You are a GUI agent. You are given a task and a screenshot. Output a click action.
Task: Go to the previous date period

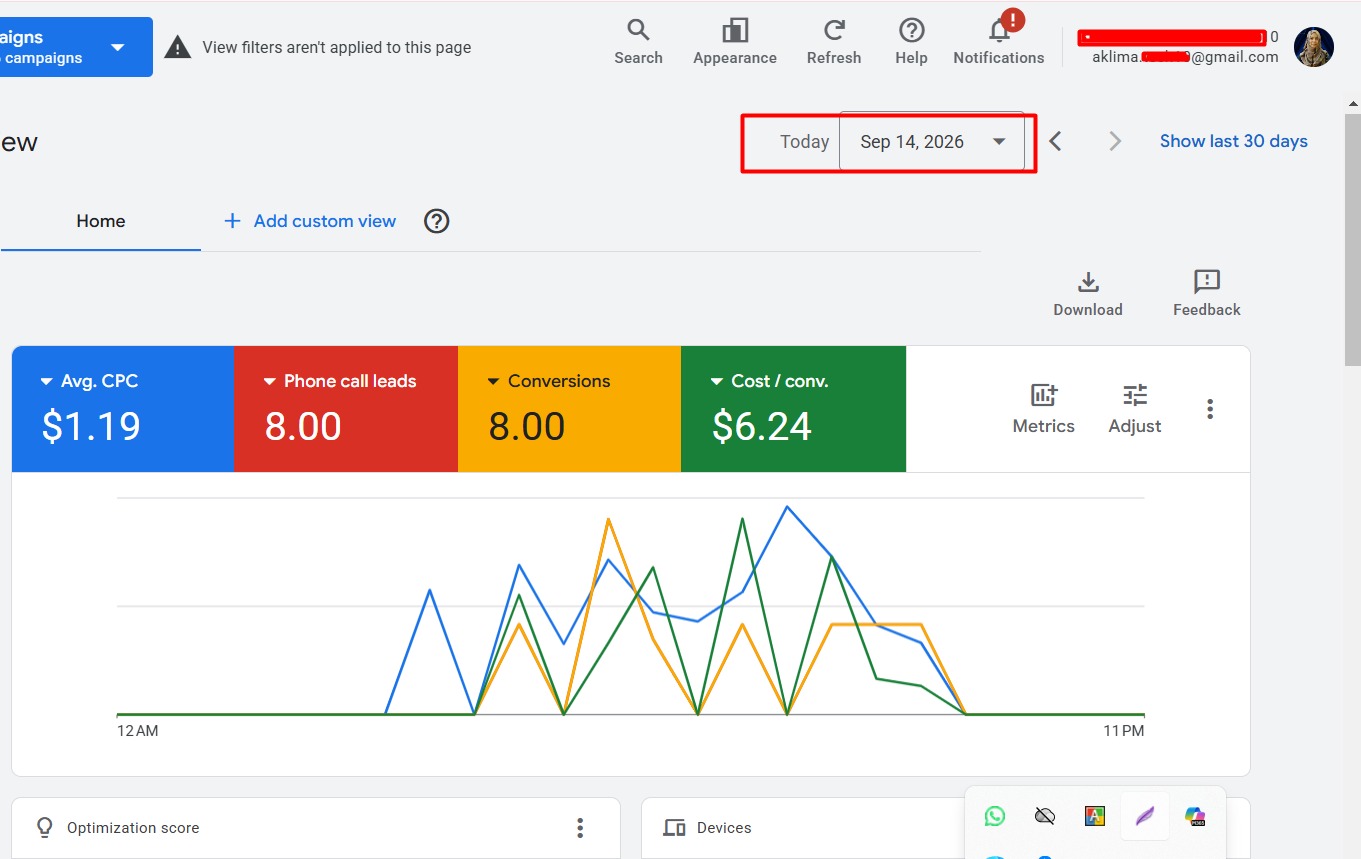tap(1055, 141)
